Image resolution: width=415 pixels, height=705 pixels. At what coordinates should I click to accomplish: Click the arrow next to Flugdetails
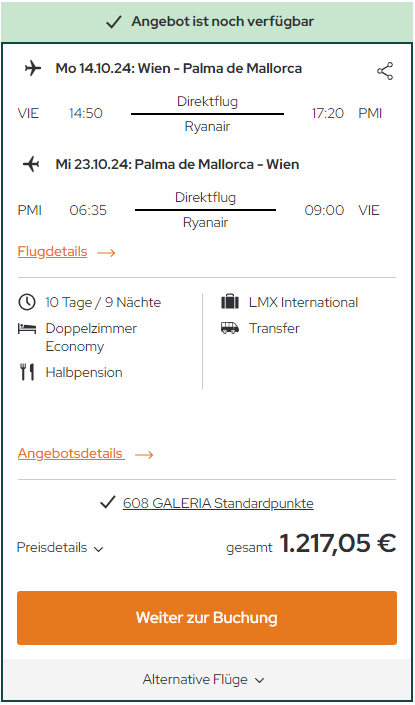pyautogui.click(x=106, y=253)
